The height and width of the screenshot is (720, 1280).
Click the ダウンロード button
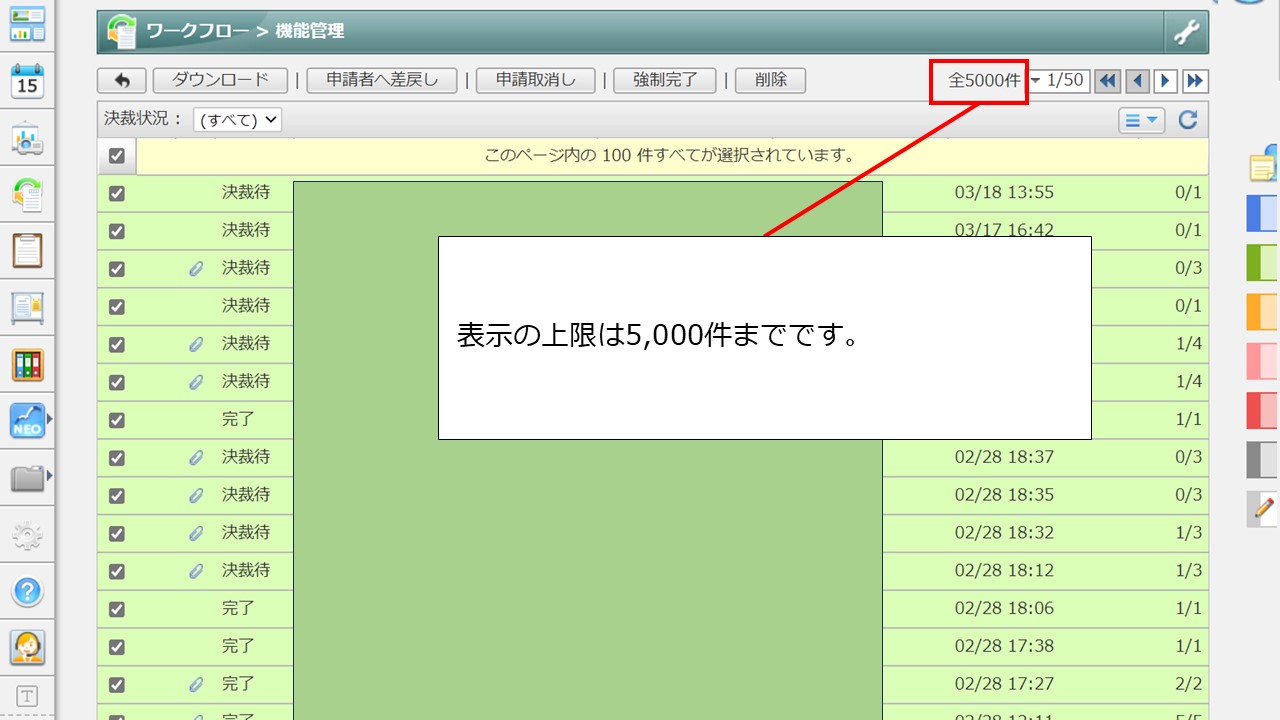point(220,81)
